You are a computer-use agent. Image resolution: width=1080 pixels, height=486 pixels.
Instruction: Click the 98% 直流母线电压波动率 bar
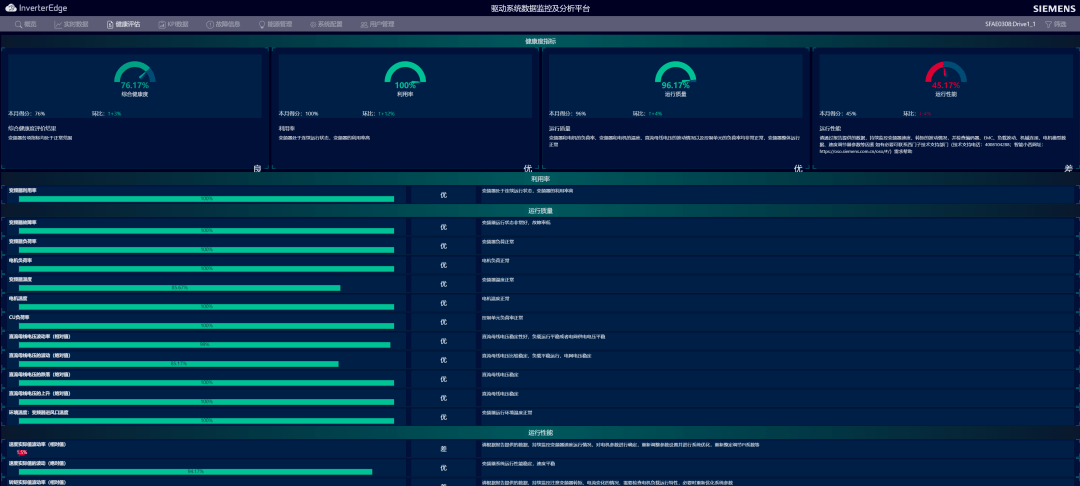point(205,345)
